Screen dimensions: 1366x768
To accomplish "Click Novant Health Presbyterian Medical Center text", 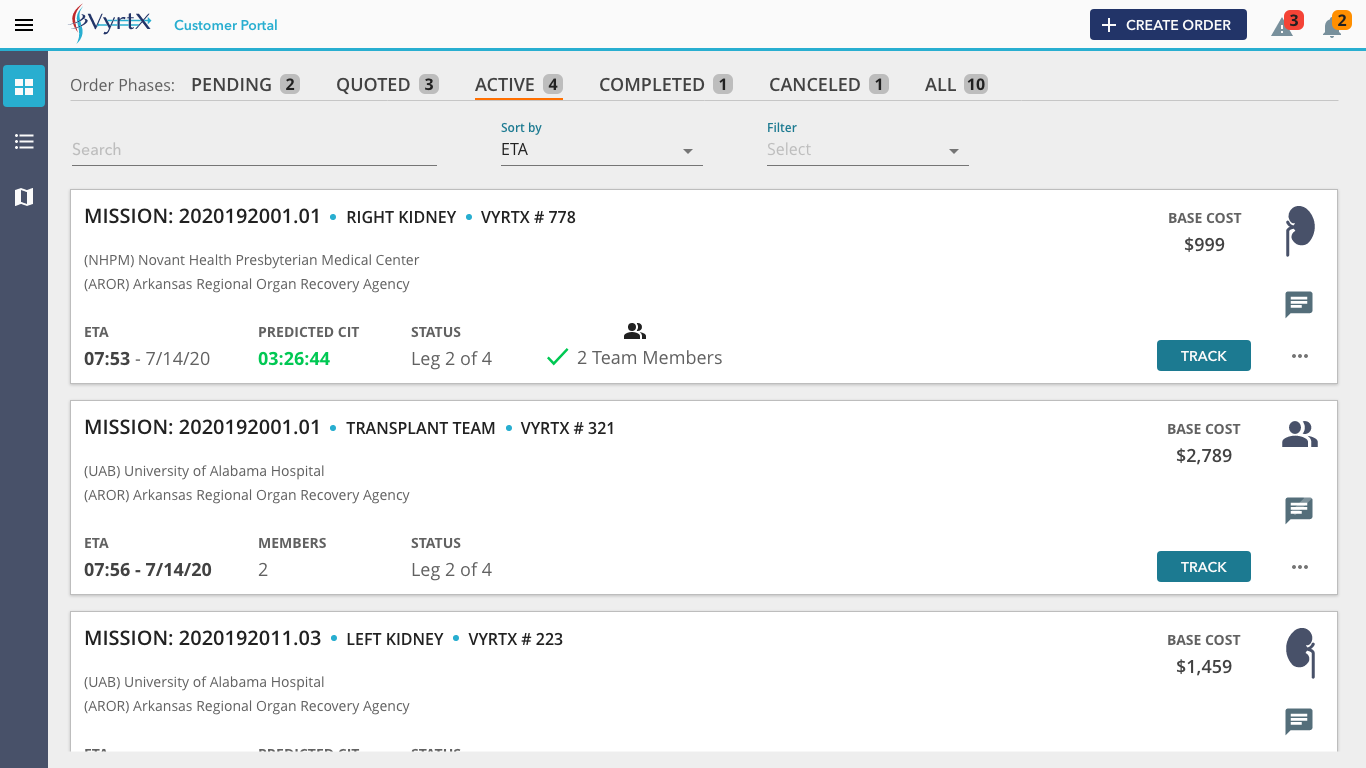I will point(252,260).
